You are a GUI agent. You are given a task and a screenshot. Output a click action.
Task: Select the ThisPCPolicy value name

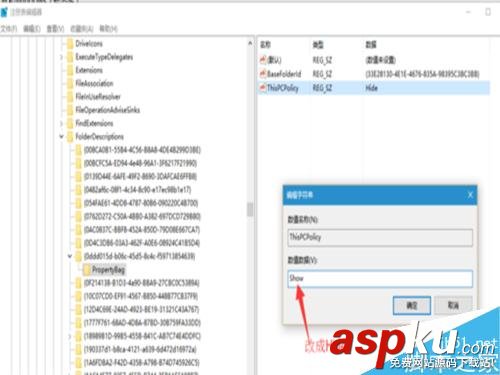(x=283, y=88)
